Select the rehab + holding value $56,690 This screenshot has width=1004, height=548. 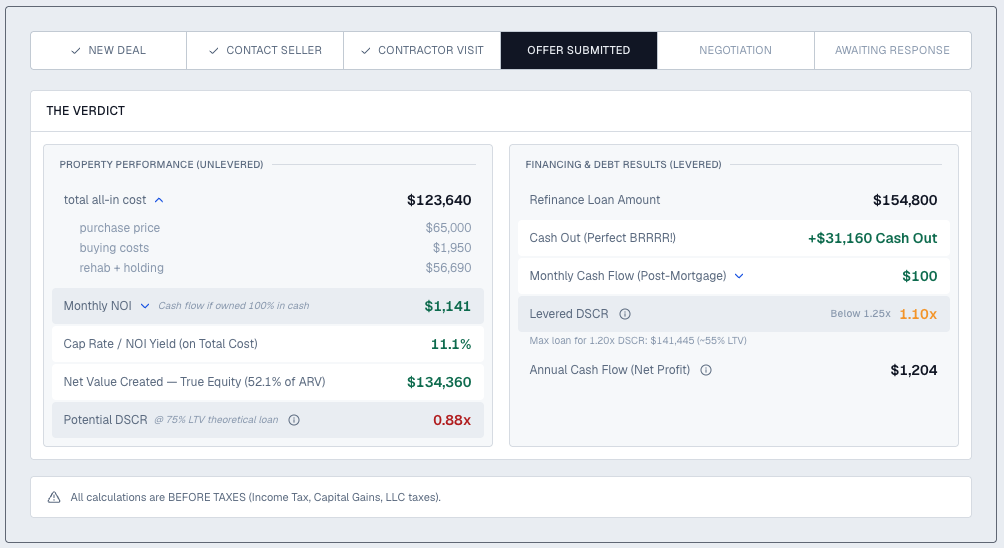coord(448,268)
